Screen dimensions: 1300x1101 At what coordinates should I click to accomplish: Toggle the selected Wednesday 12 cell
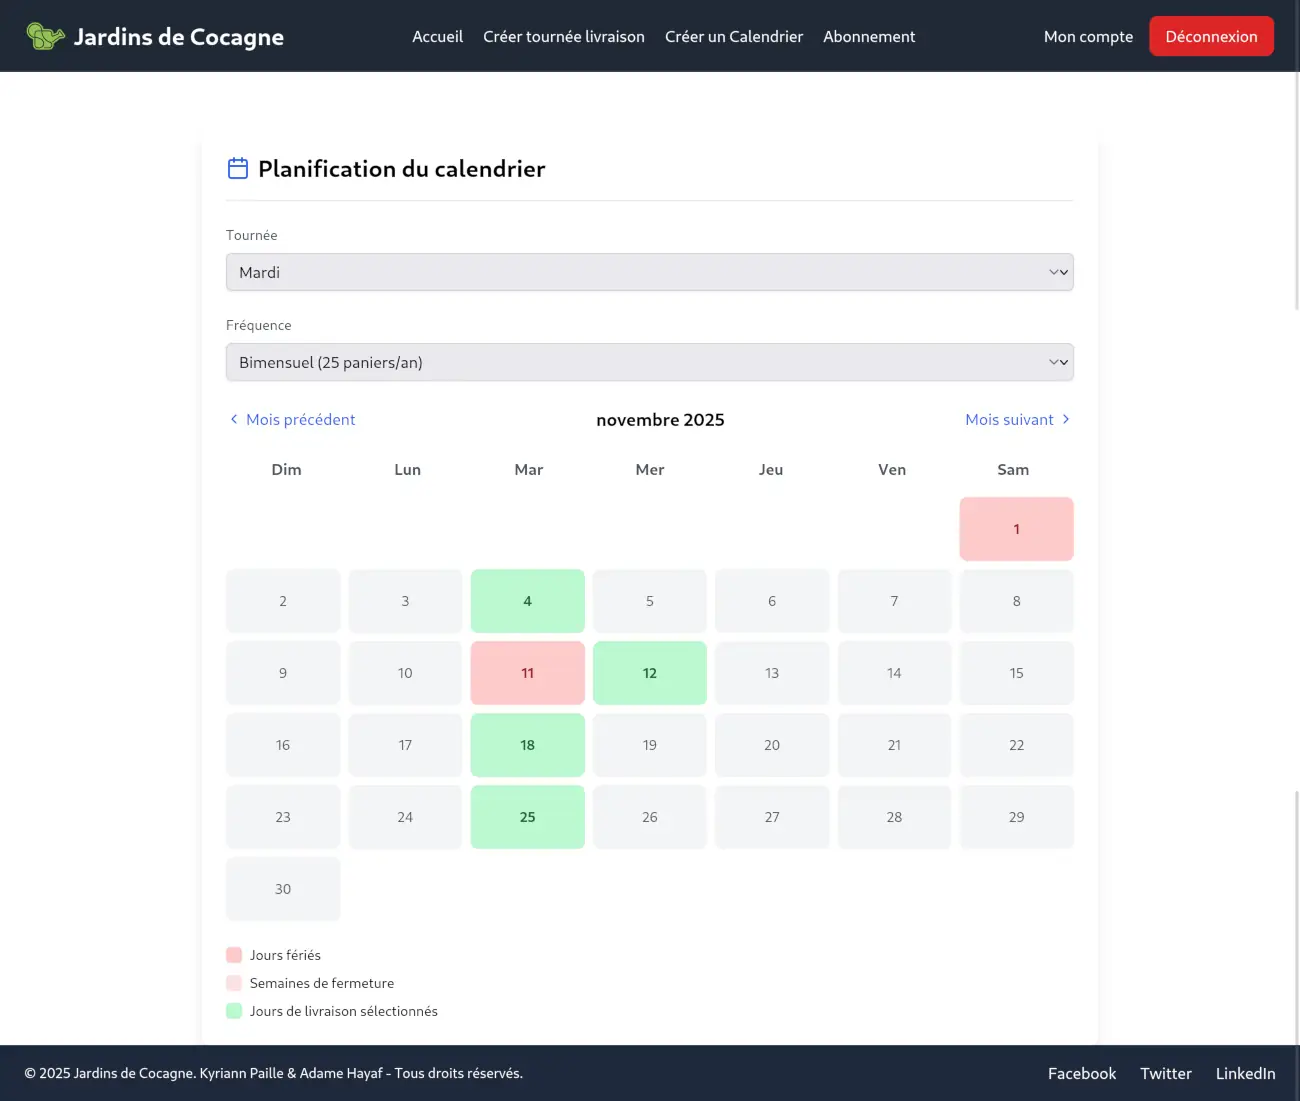point(649,673)
